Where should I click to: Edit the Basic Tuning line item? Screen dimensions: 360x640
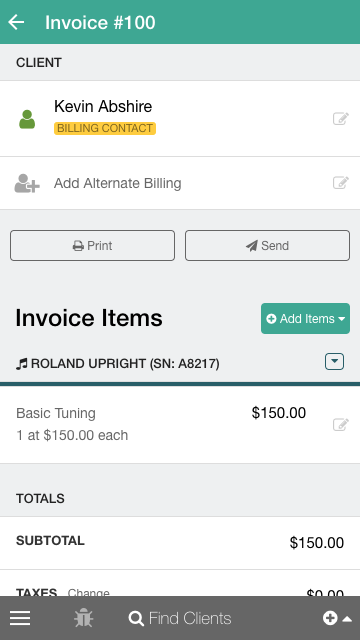point(341,424)
